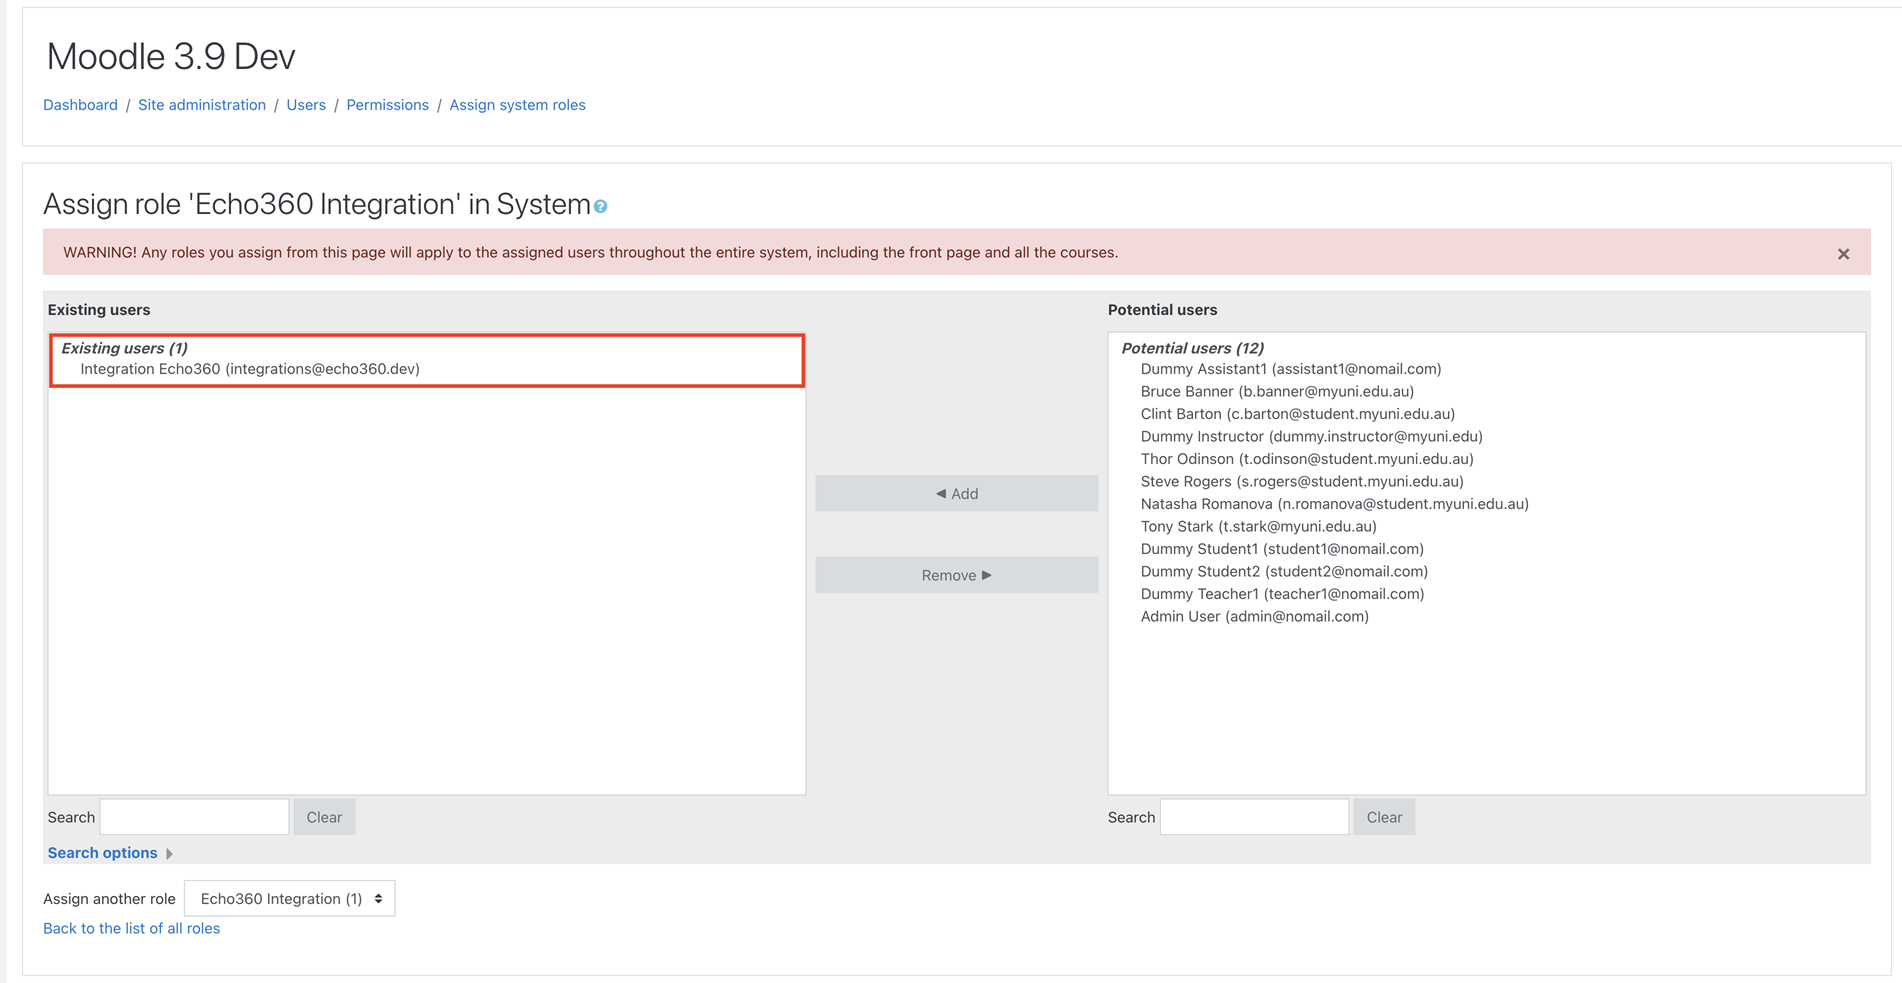Click Clear next to potential users search
This screenshot has height=983, width=1902.
pyautogui.click(x=1384, y=817)
